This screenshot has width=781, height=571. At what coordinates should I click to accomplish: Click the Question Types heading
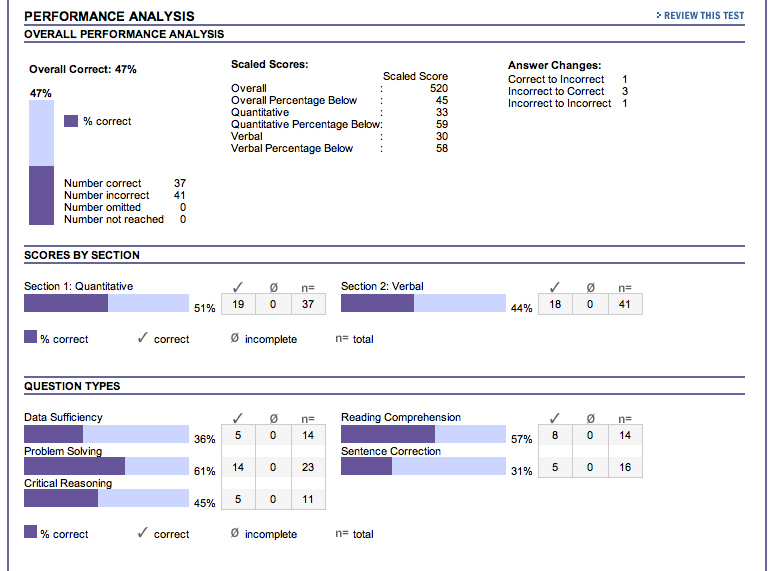(x=72, y=386)
